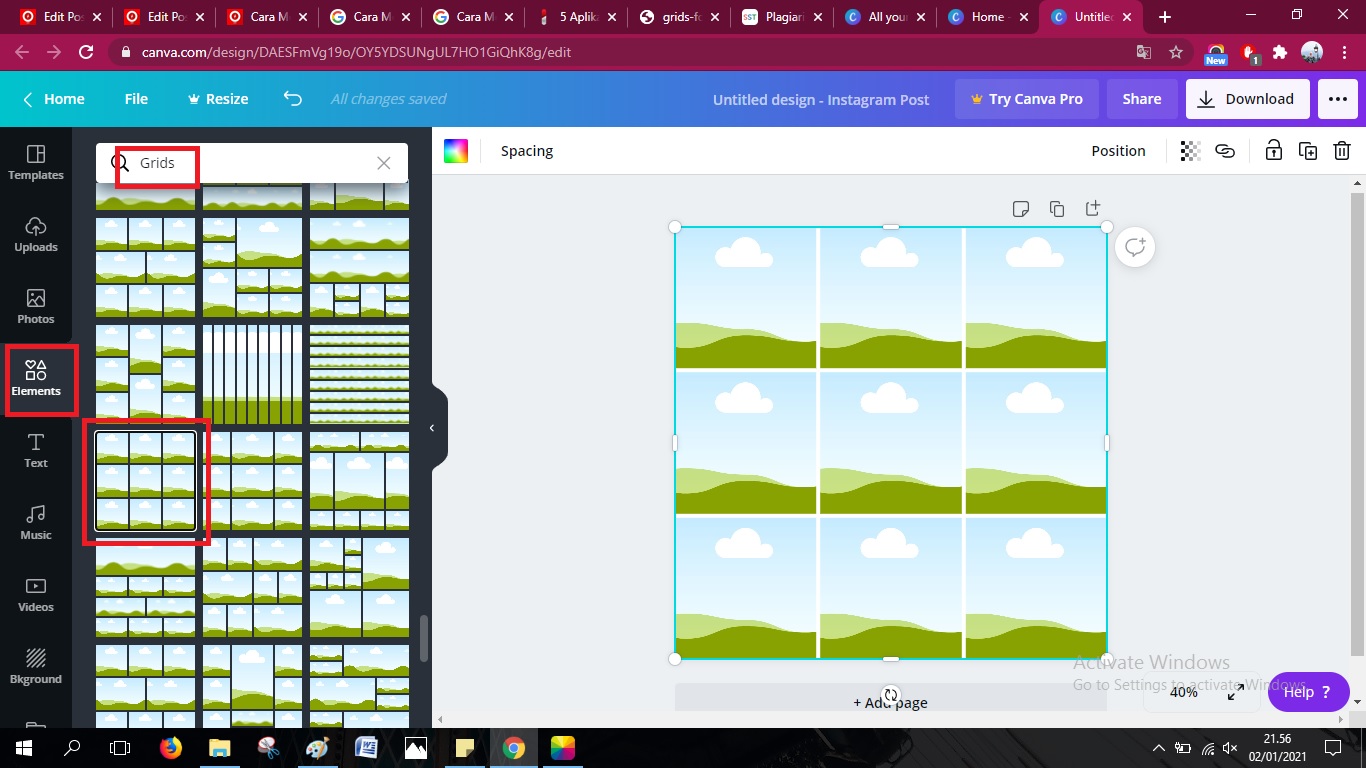Click the canvas rotate handle below grid
Image resolution: width=1366 pixels, height=768 pixels.
pos(891,695)
